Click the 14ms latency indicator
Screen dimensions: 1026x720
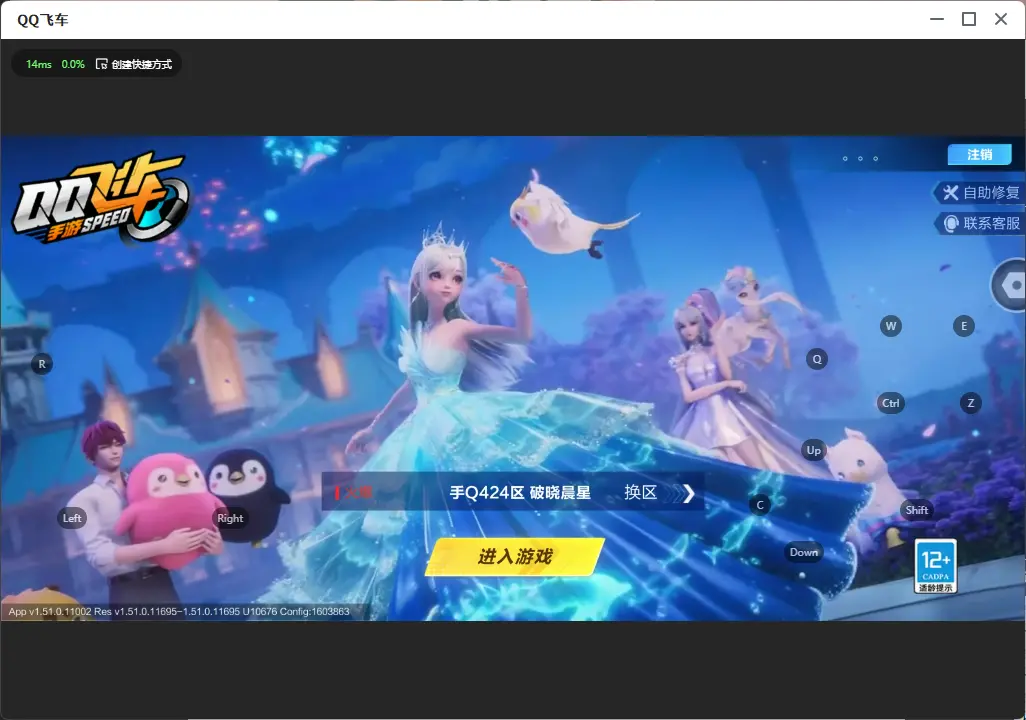point(39,64)
